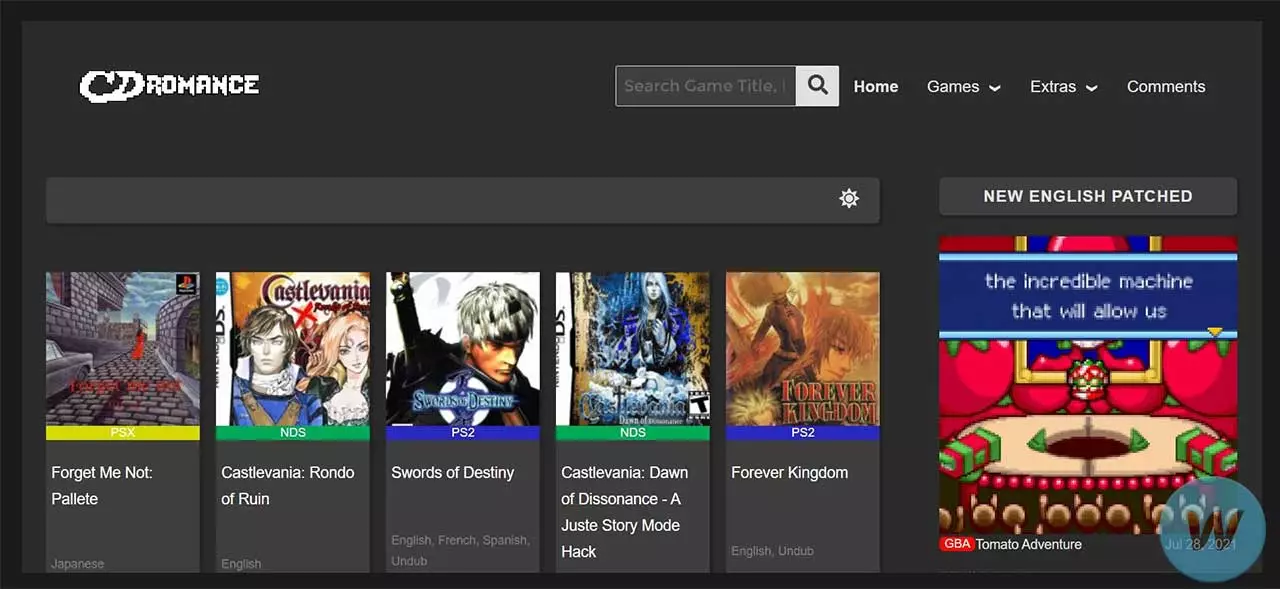The image size is (1280, 589).
Task: Click the PS2 label under Forever Kingdom
Action: (803, 433)
